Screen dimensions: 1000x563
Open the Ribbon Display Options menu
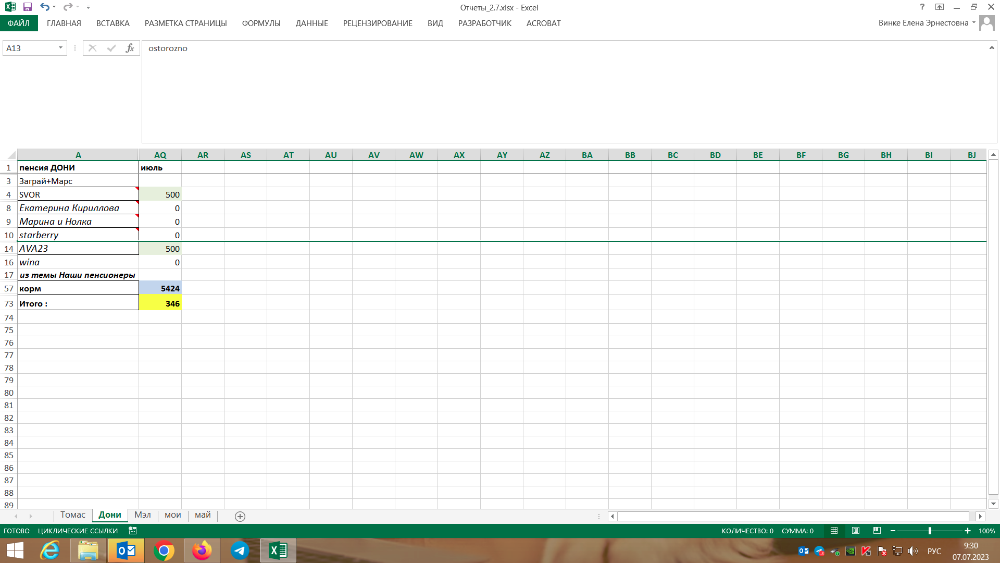coord(938,6)
